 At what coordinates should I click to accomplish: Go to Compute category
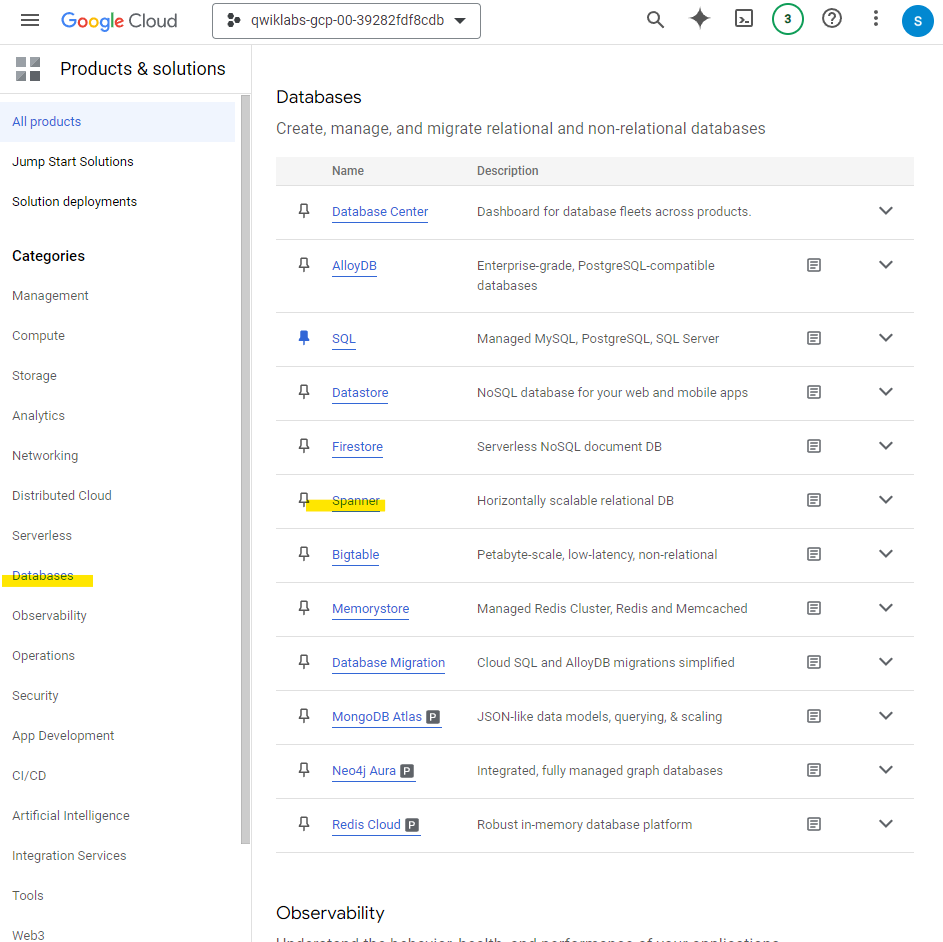[38, 336]
